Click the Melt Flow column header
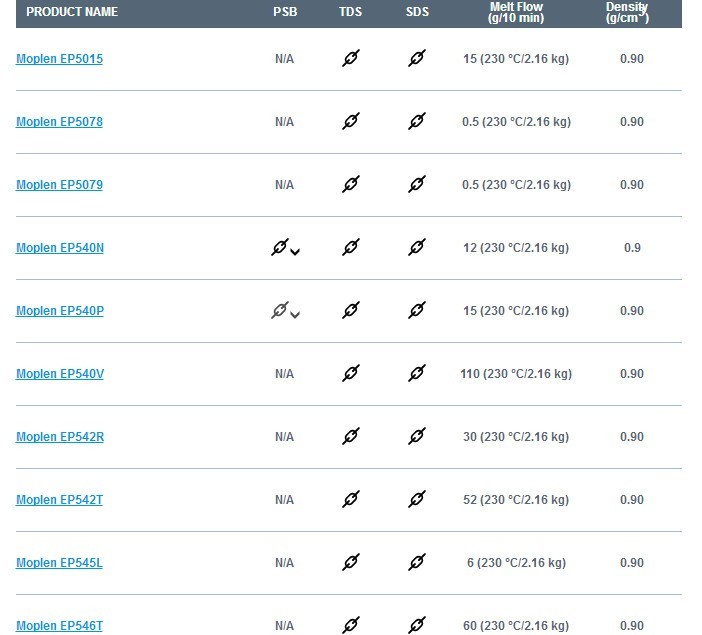 click(516, 12)
